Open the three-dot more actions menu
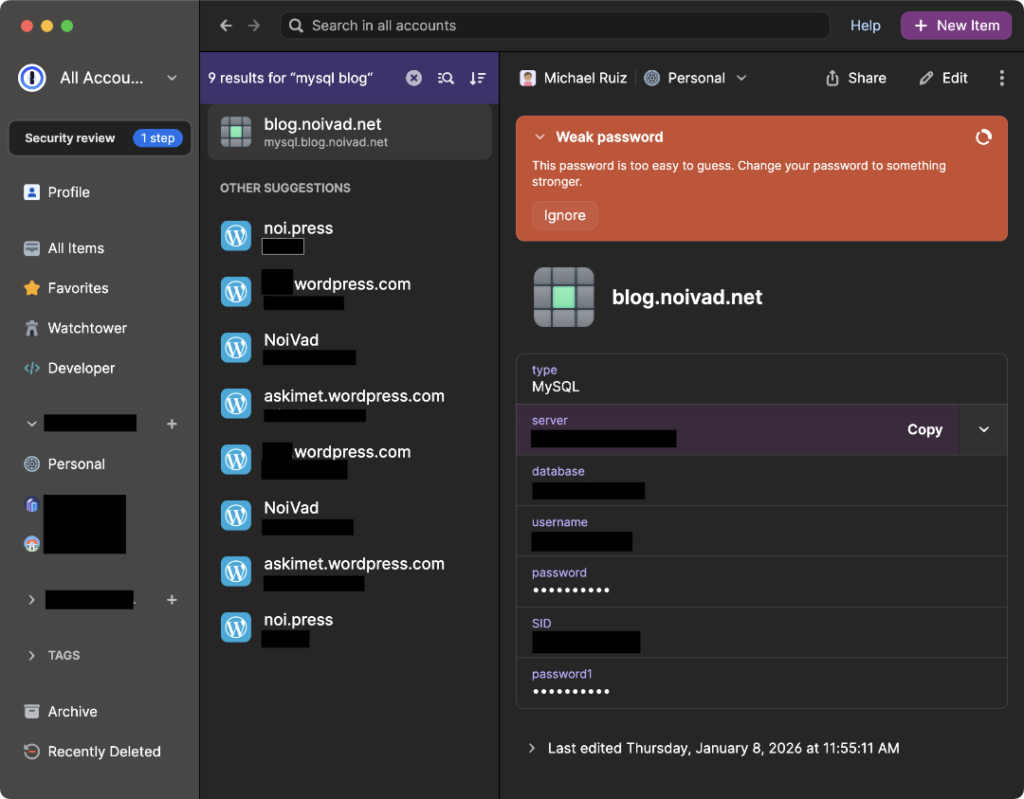The width and height of the screenshot is (1024, 799). (1002, 78)
